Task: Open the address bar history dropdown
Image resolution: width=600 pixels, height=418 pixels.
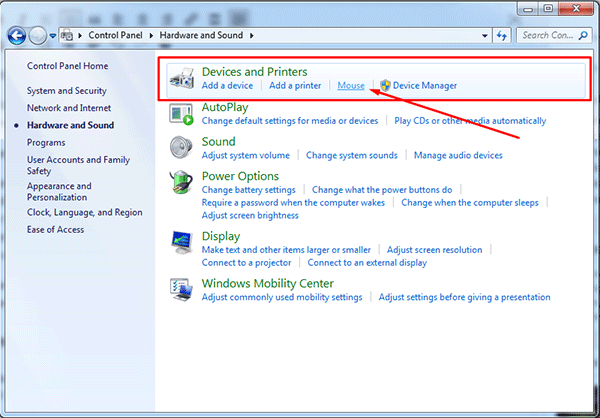Action: point(485,36)
